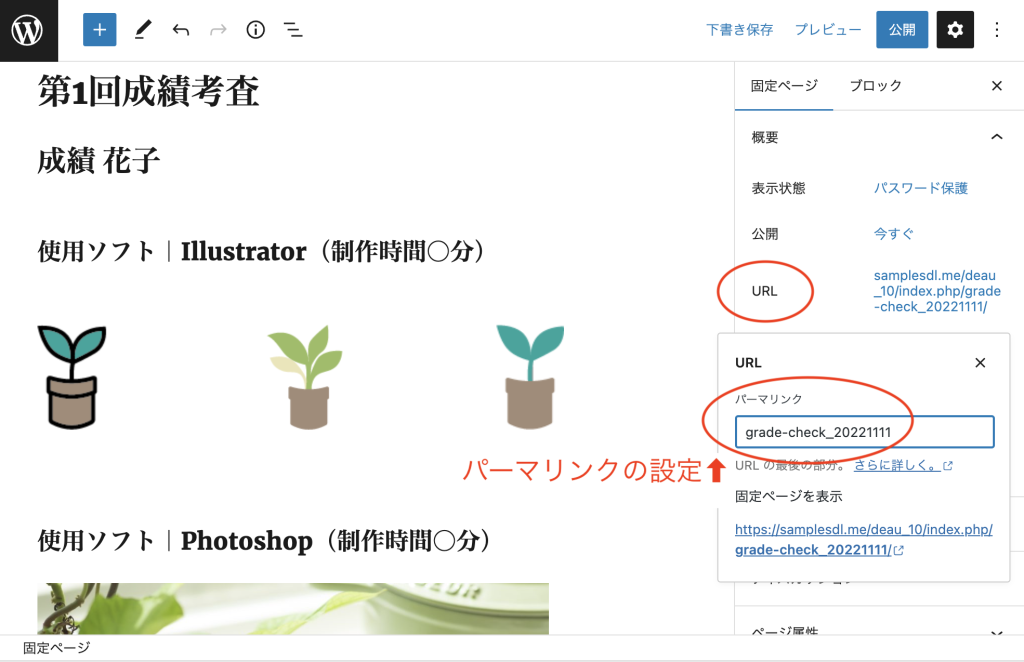Open the パスワード保護 visibility dropdown
The height and width of the screenshot is (662, 1024).
pos(920,188)
